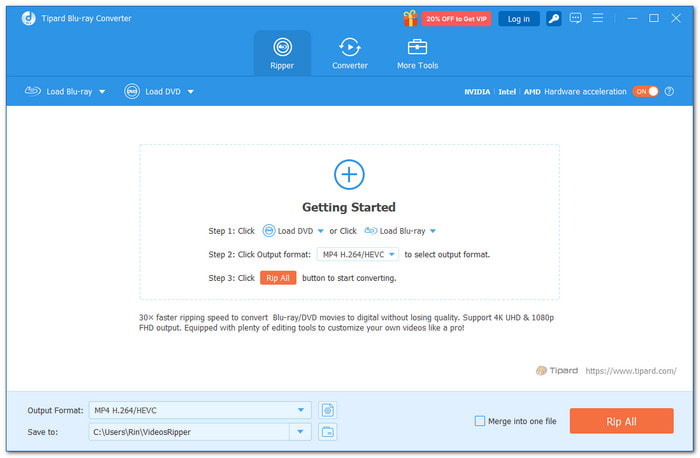Screen dimensions: 700x458
Task: Click Load DVD in Getting Started step 1
Action: pos(288,231)
